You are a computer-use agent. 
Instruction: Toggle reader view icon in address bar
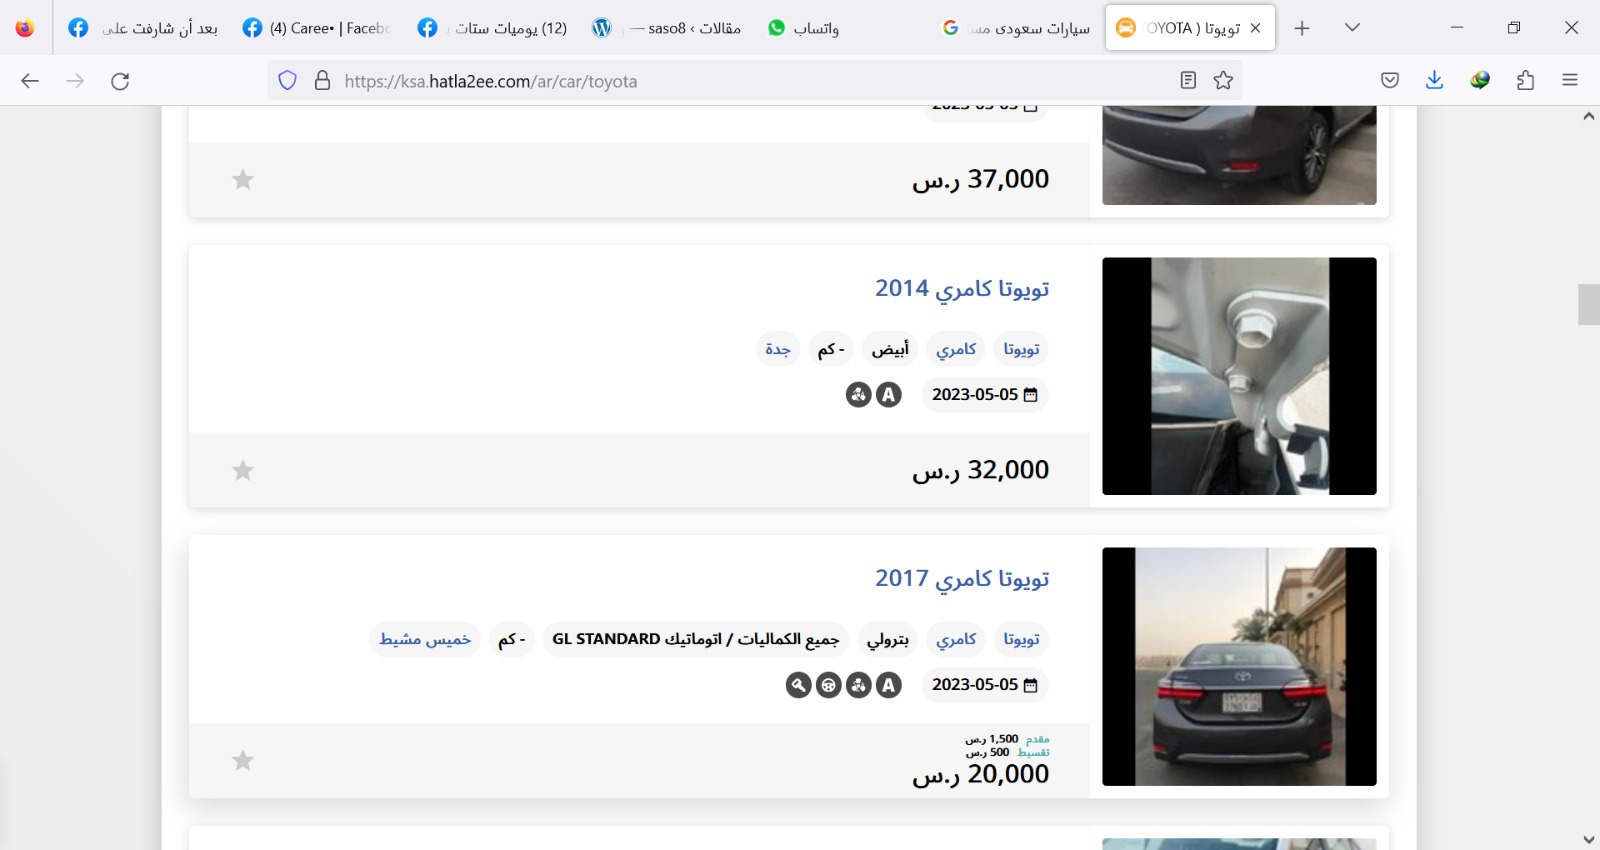tap(1188, 81)
